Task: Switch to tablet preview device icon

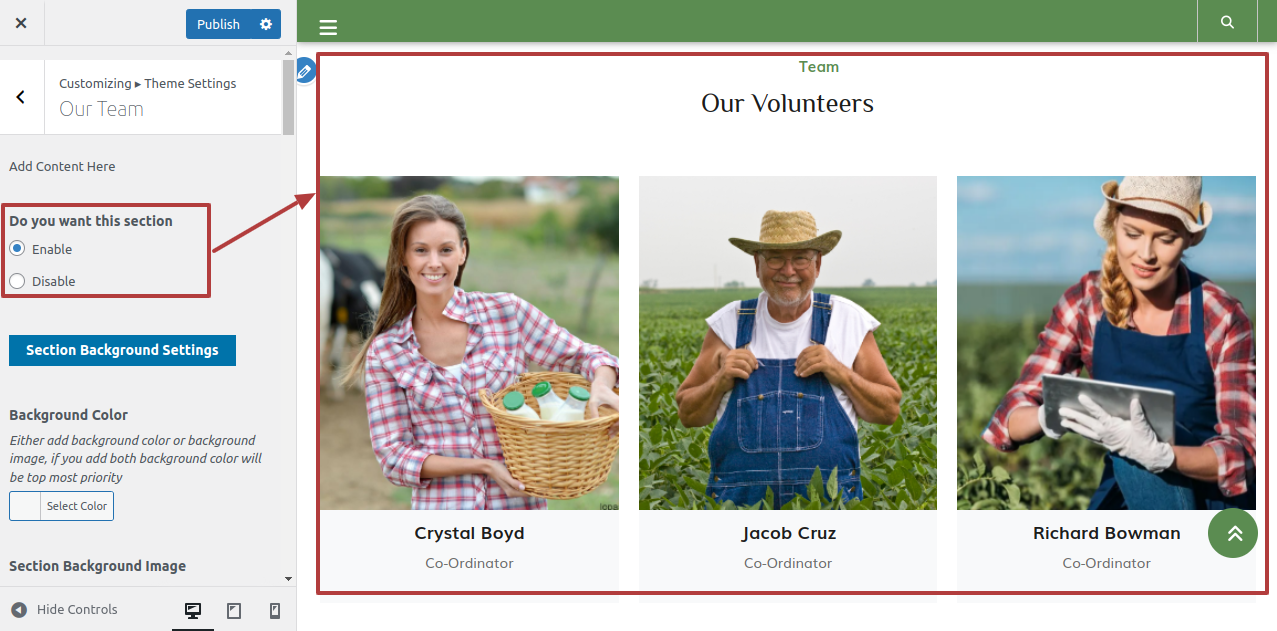Action: (234, 611)
